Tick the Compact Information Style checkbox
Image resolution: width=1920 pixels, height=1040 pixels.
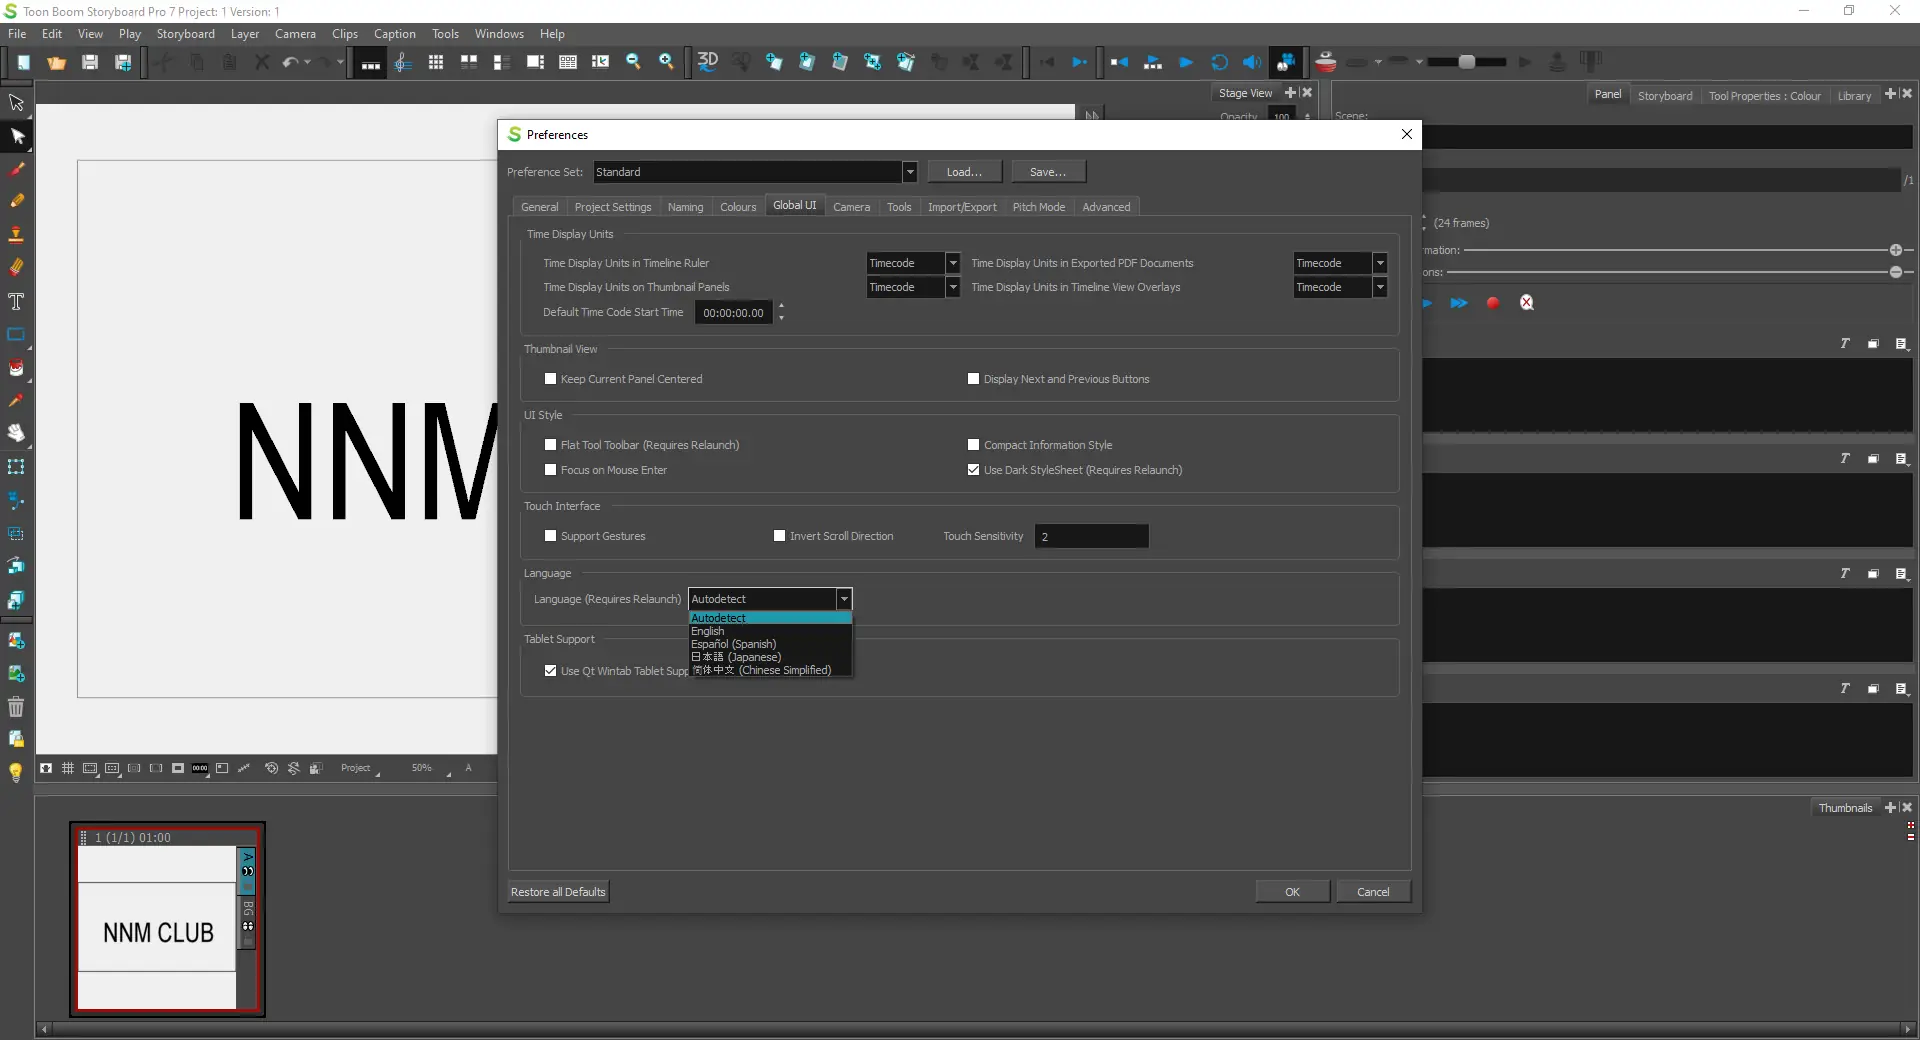point(973,445)
